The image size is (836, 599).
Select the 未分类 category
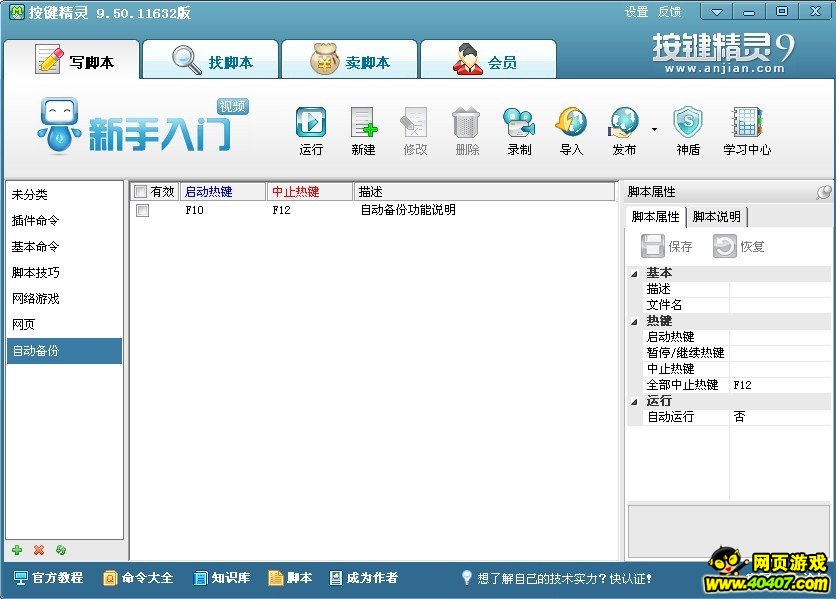pyautogui.click(x=64, y=195)
